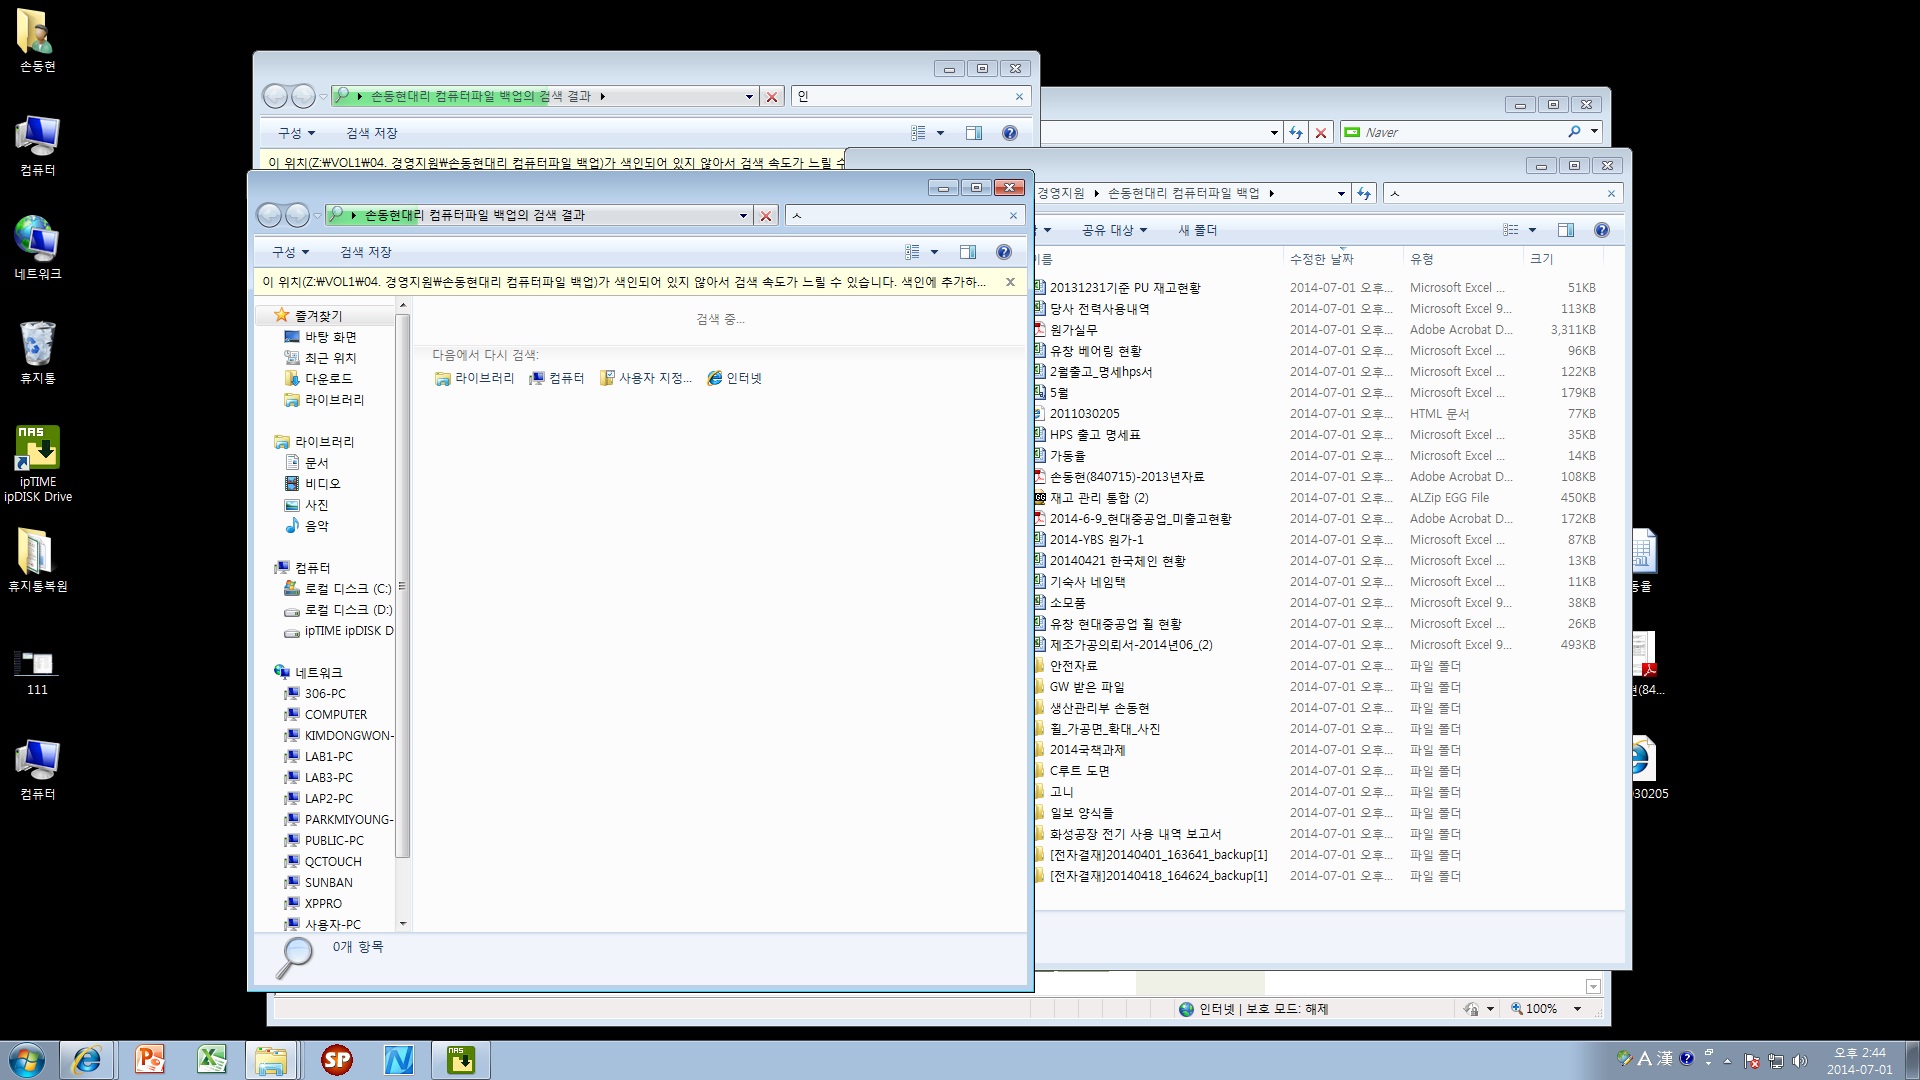This screenshot has height=1080, width=1920.
Task: Open zoom level dropdown at 100%
Action: (x=1577, y=1009)
